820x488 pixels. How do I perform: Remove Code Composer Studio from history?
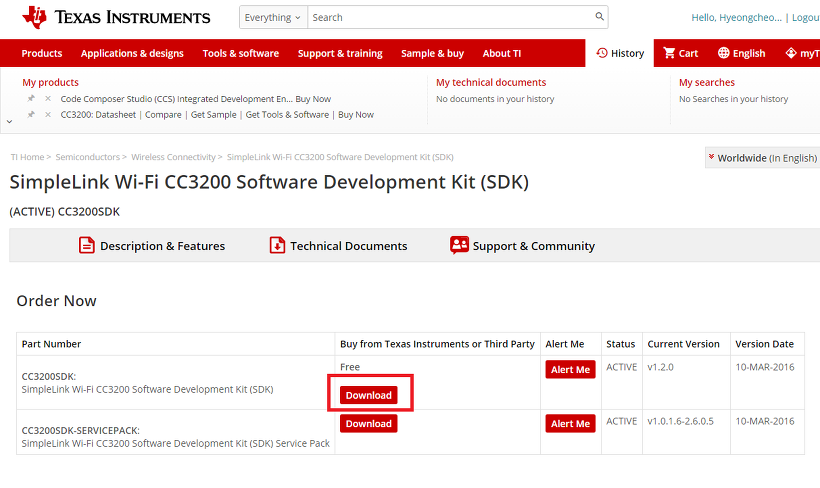pyautogui.click(x=48, y=98)
